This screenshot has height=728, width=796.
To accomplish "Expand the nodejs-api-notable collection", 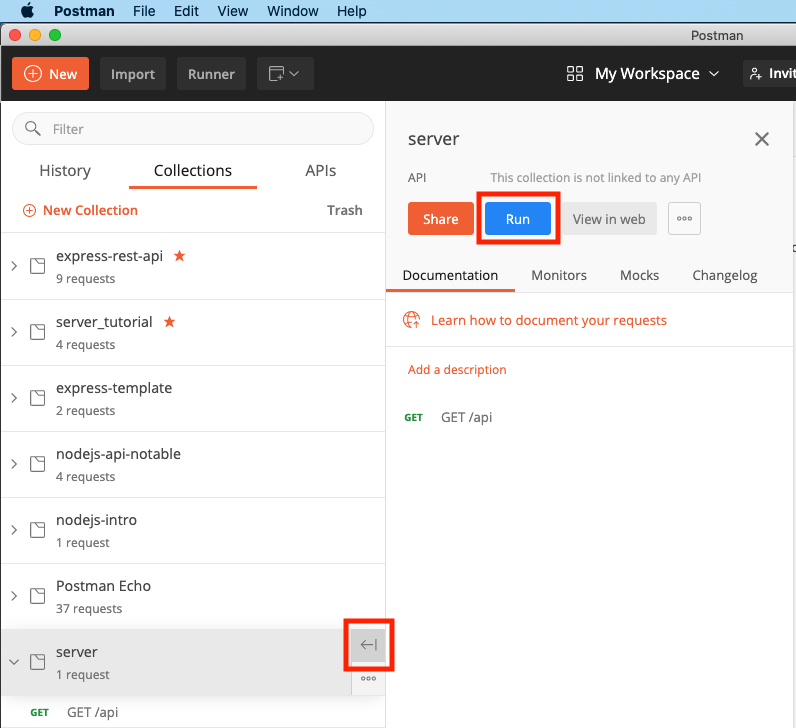I will (x=14, y=464).
